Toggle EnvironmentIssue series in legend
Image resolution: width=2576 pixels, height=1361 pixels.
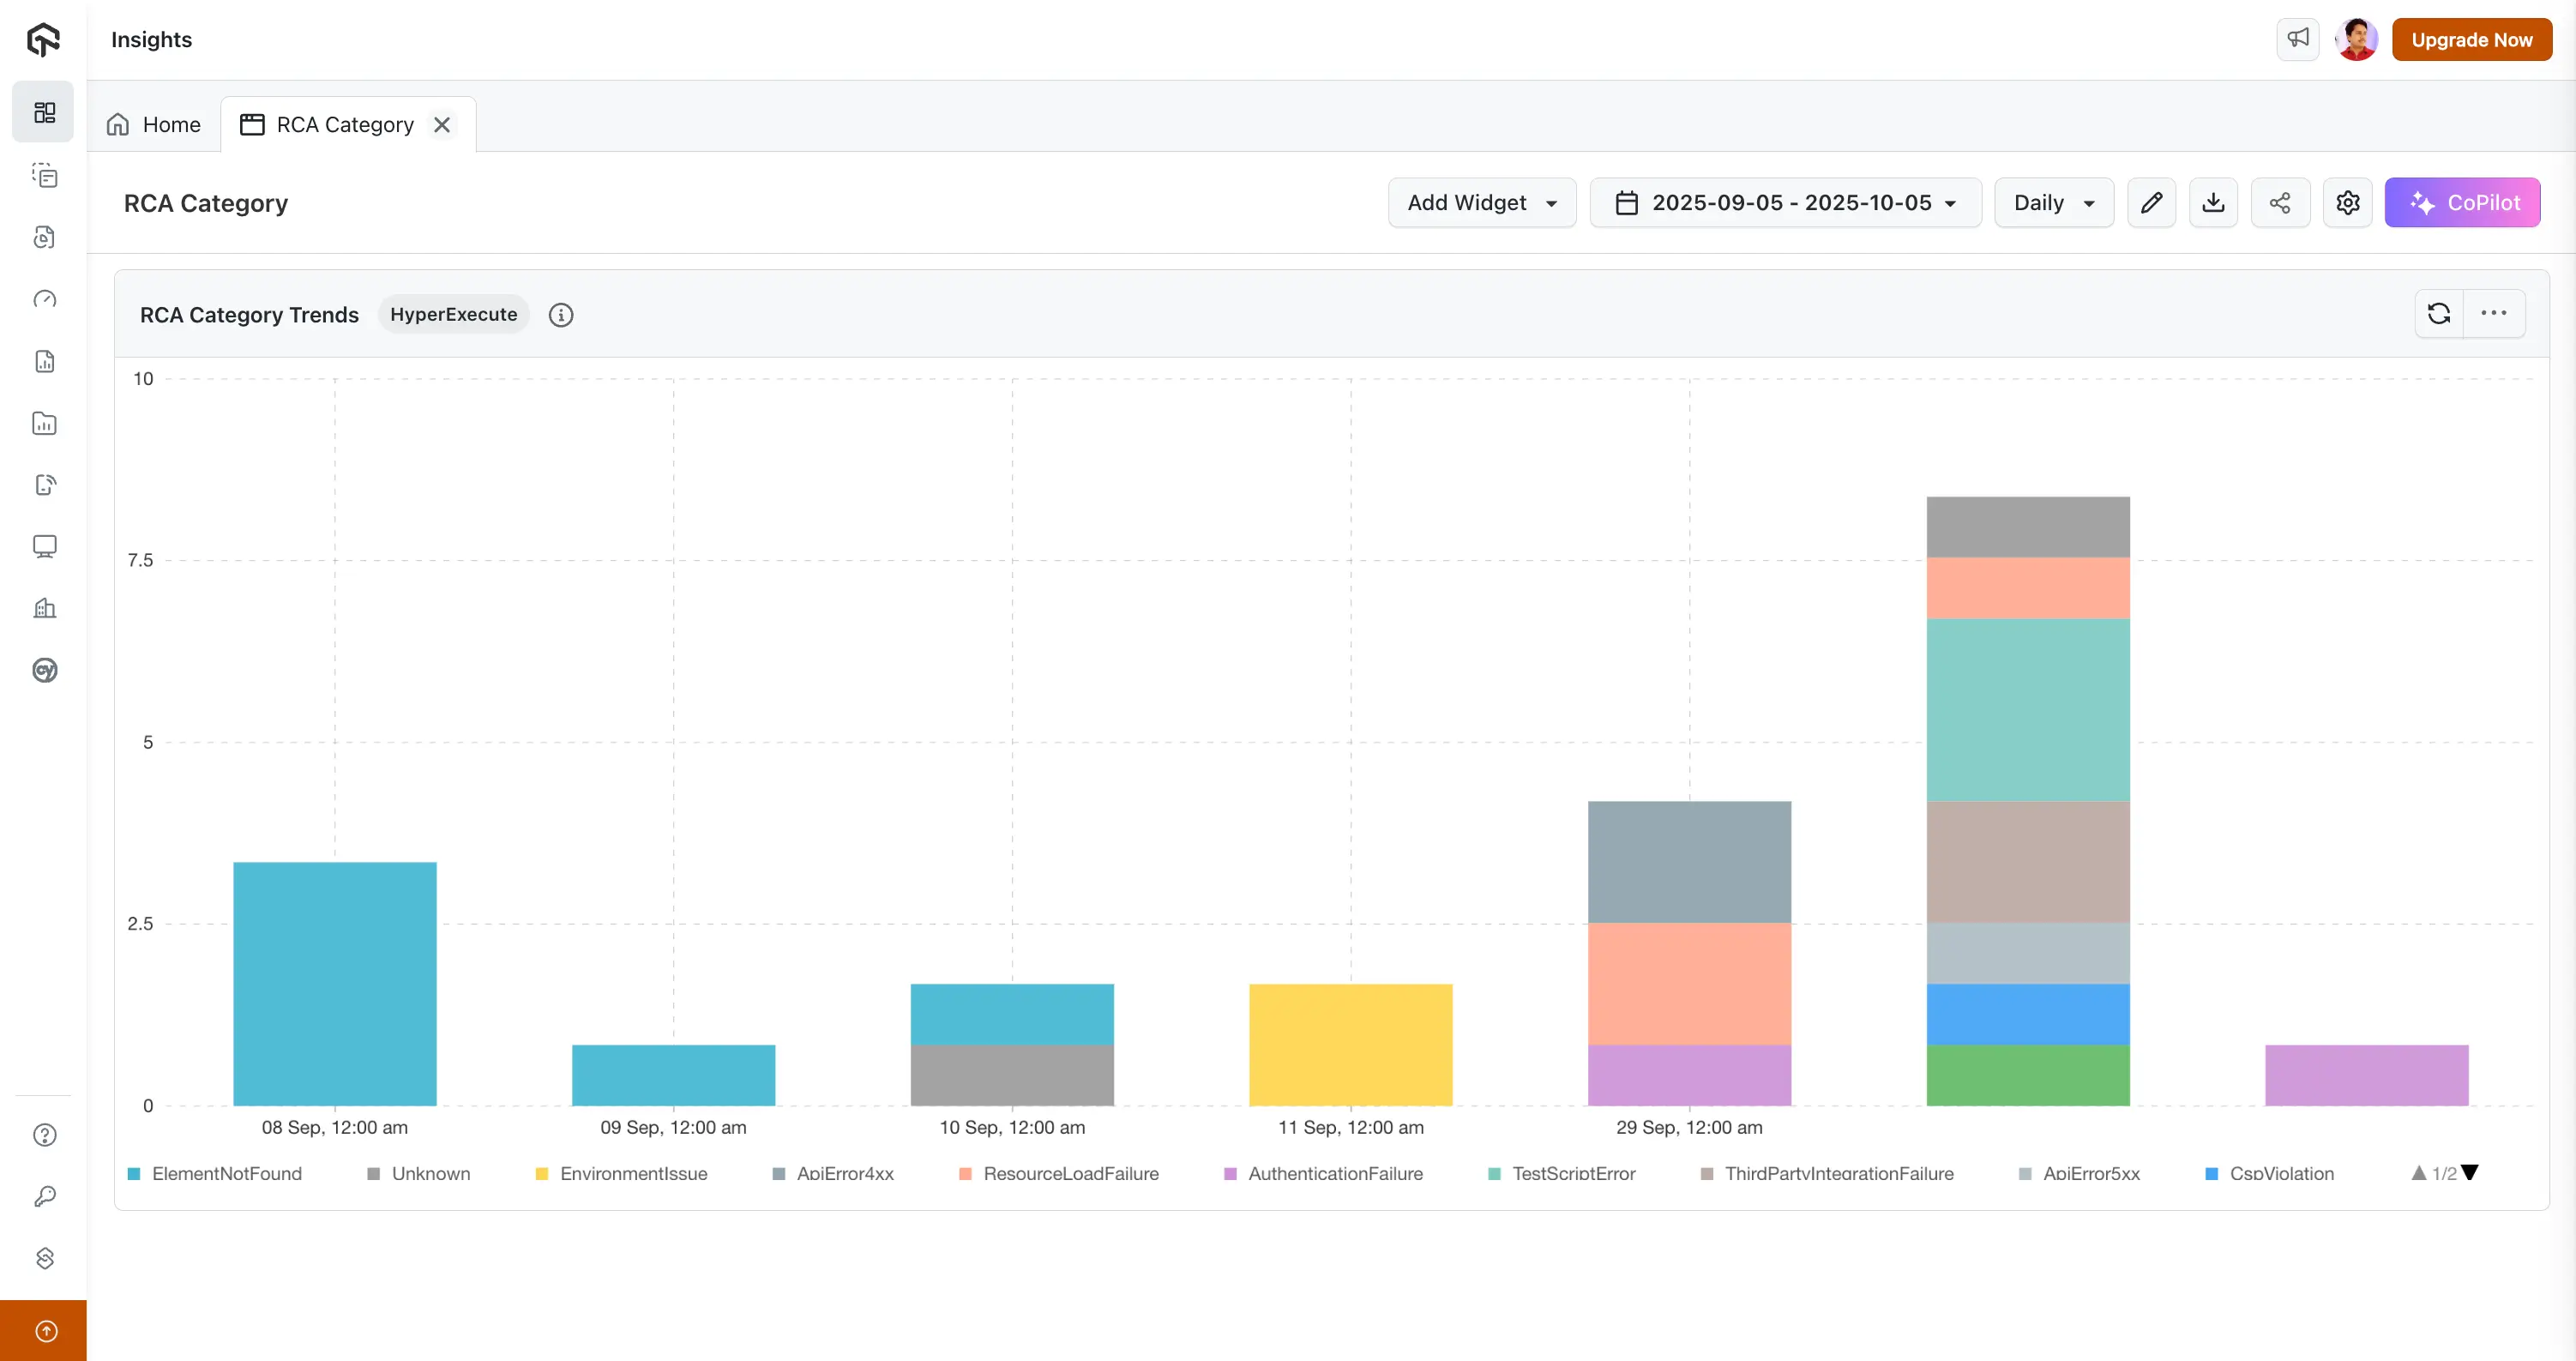click(633, 1173)
